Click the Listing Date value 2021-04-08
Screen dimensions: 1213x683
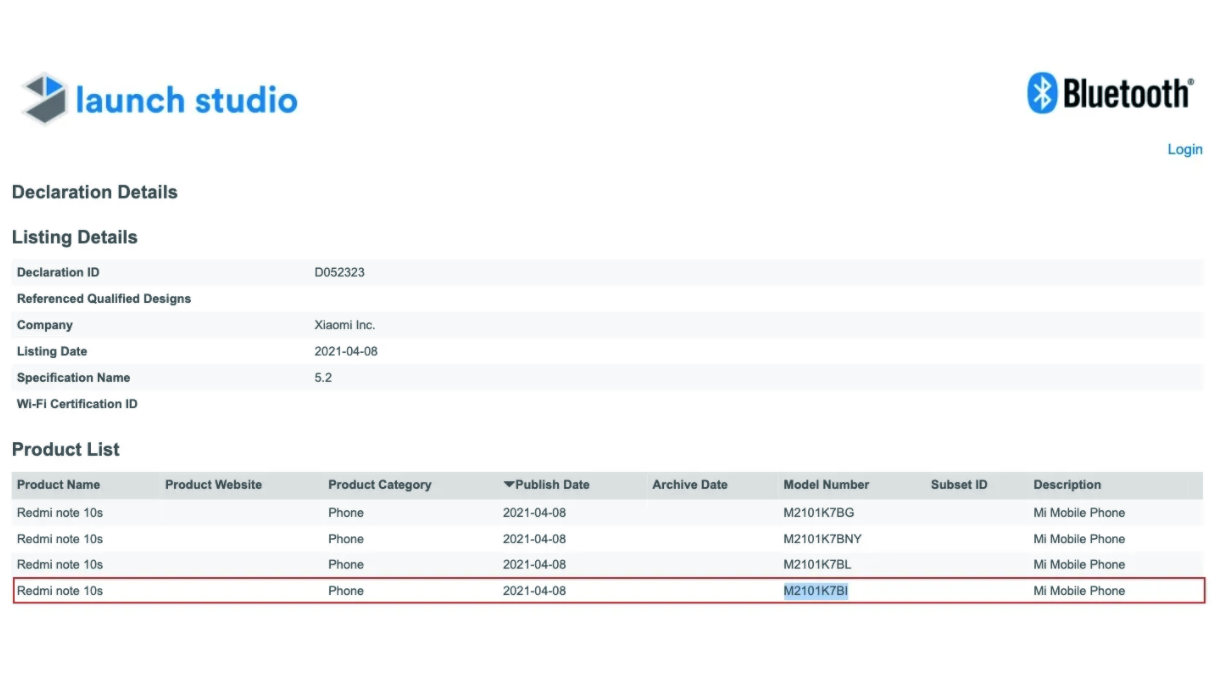[346, 351]
